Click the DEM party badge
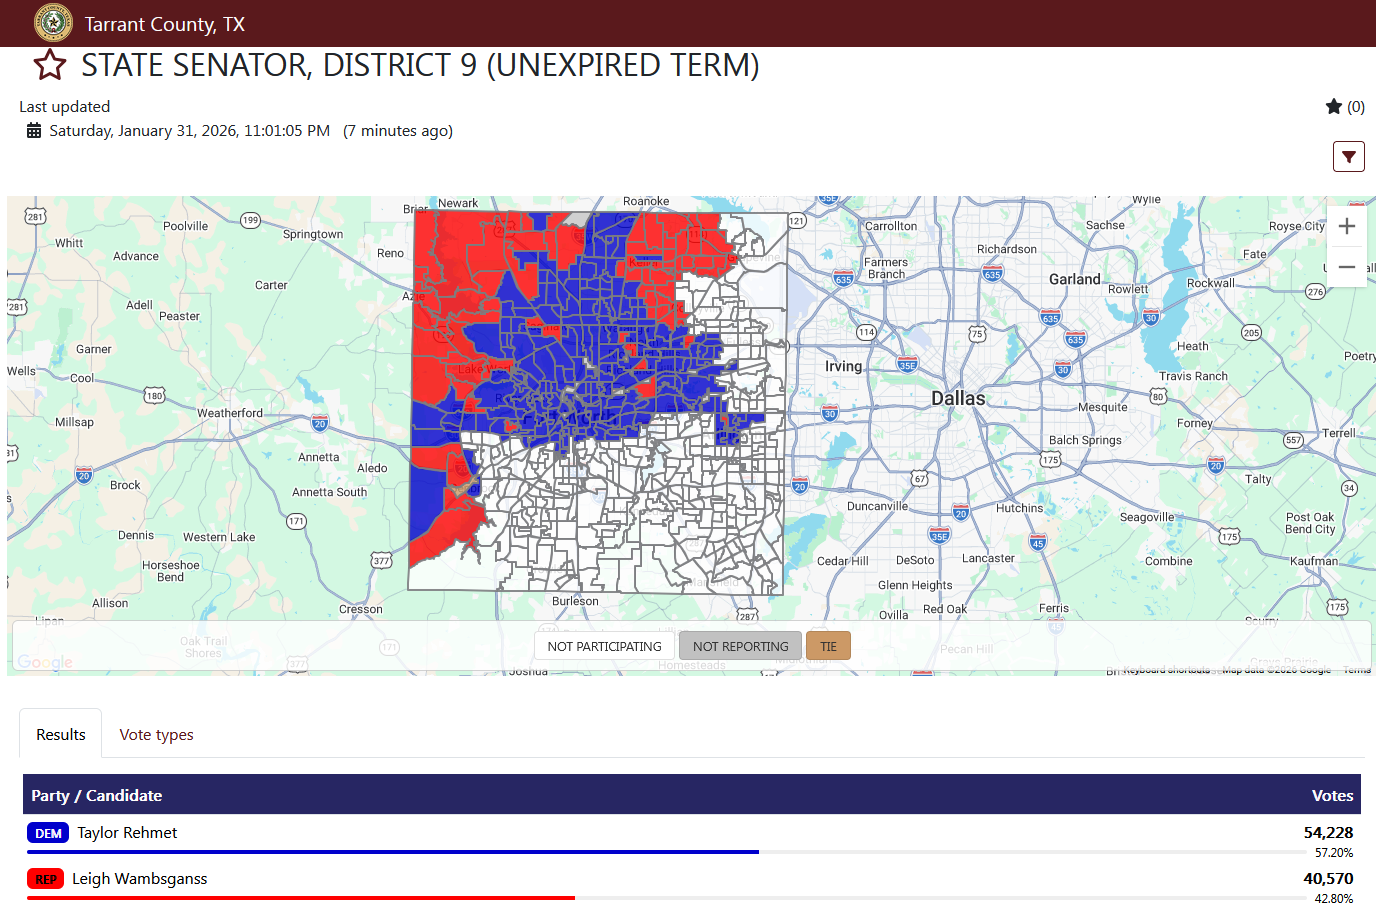1376x912 pixels. tap(48, 833)
